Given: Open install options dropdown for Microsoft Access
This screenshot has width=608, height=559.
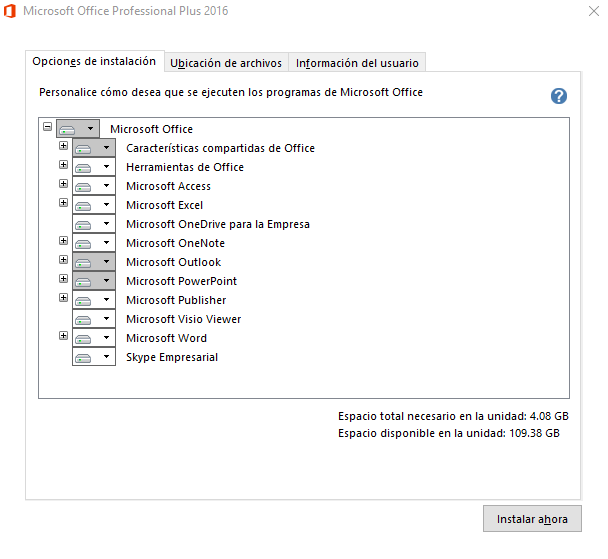Looking at the screenshot, I should pos(94,186).
